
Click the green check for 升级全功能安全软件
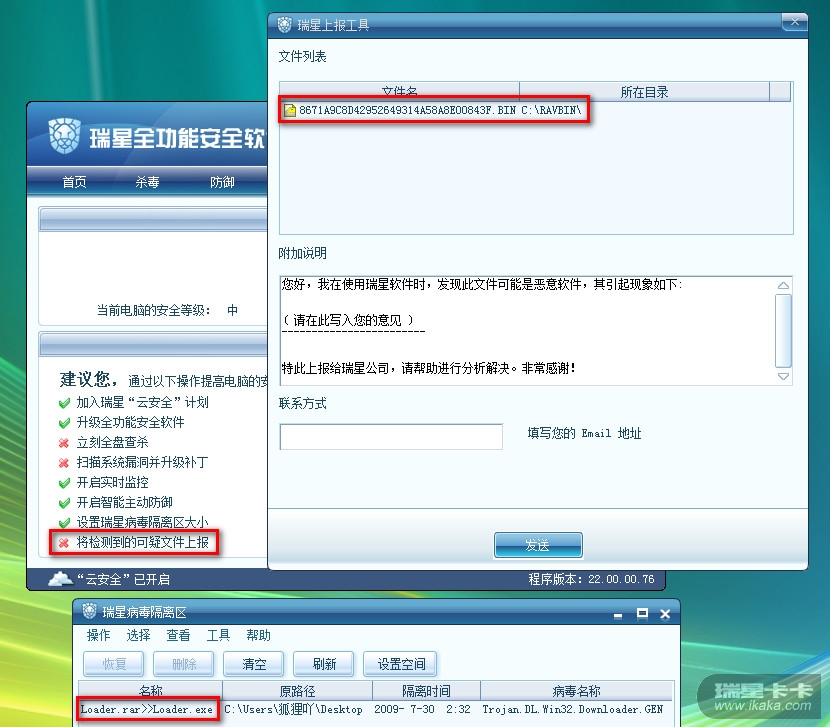click(x=64, y=423)
